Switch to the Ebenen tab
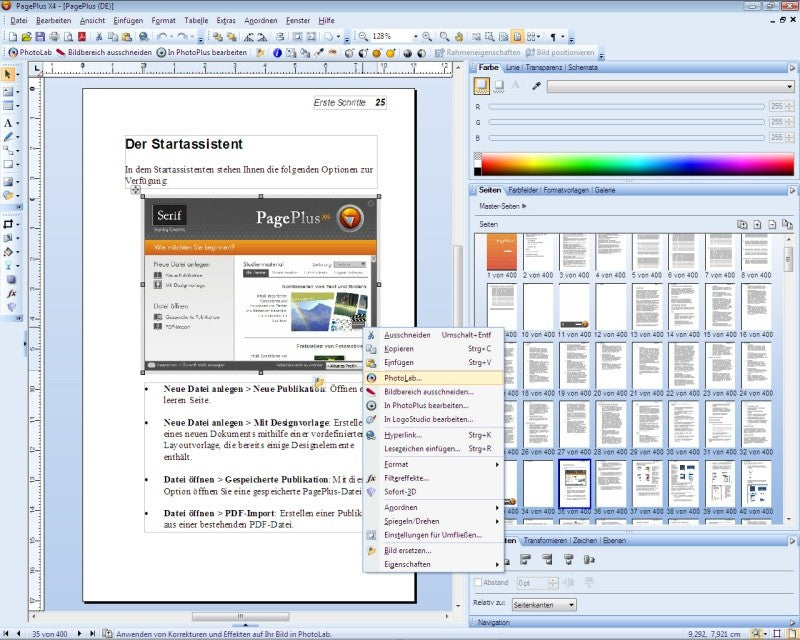This screenshot has width=800, height=640. point(614,540)
